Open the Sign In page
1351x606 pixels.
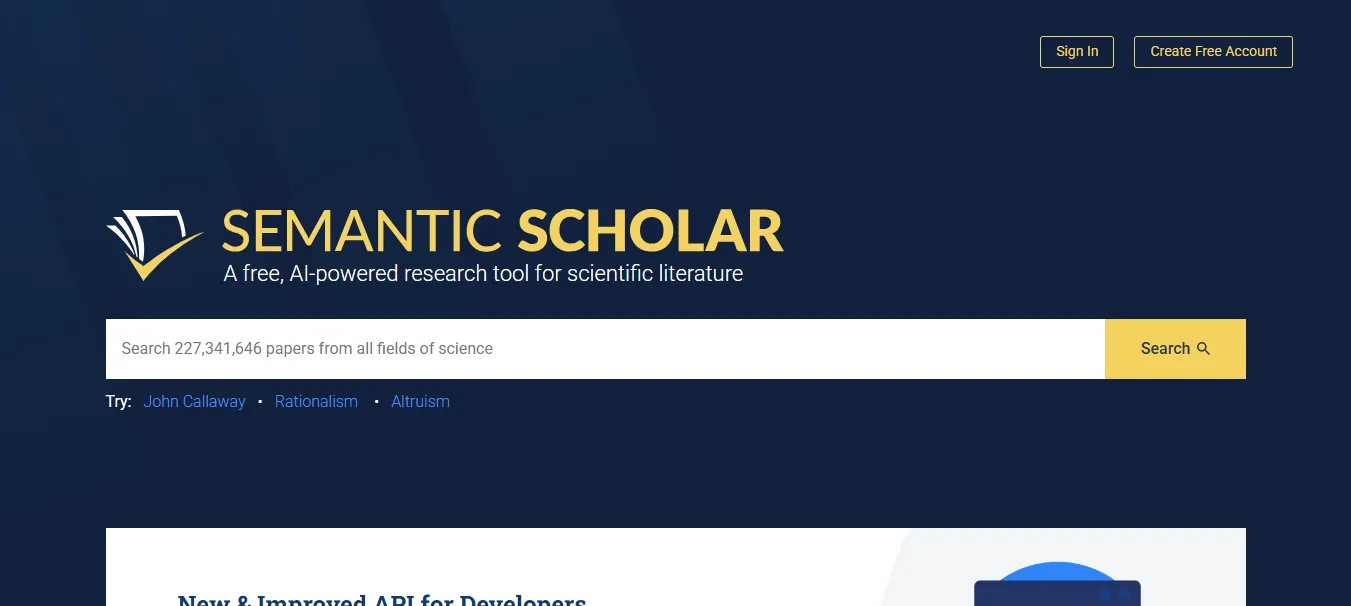tap(1076, 51)
